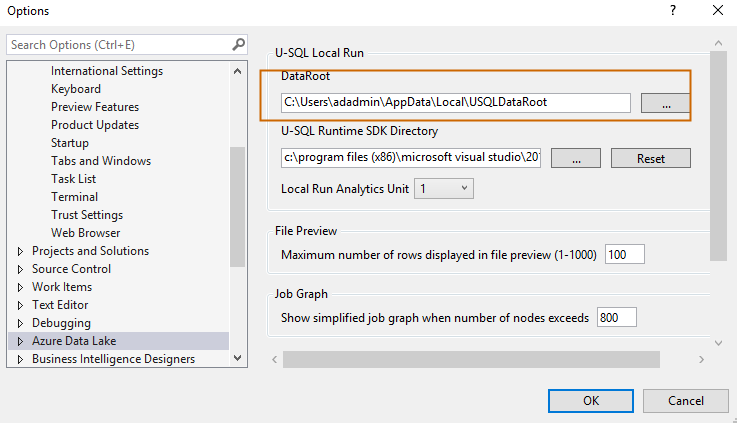Image resolution: width=738 pixels, height=424 pixels.
Task: Expand the Azure Data Lake node
Action: click(20, 342)
